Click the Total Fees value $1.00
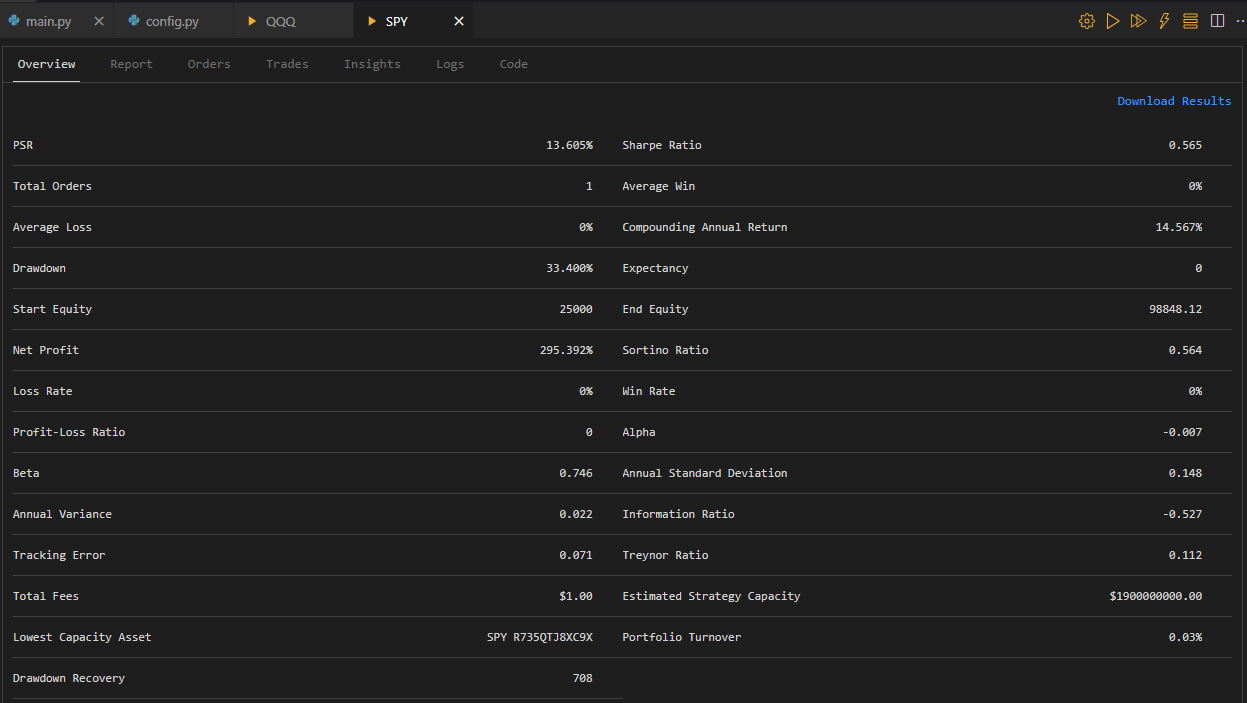The height and width of the screenshot is (703, 1247). point(576,596)
